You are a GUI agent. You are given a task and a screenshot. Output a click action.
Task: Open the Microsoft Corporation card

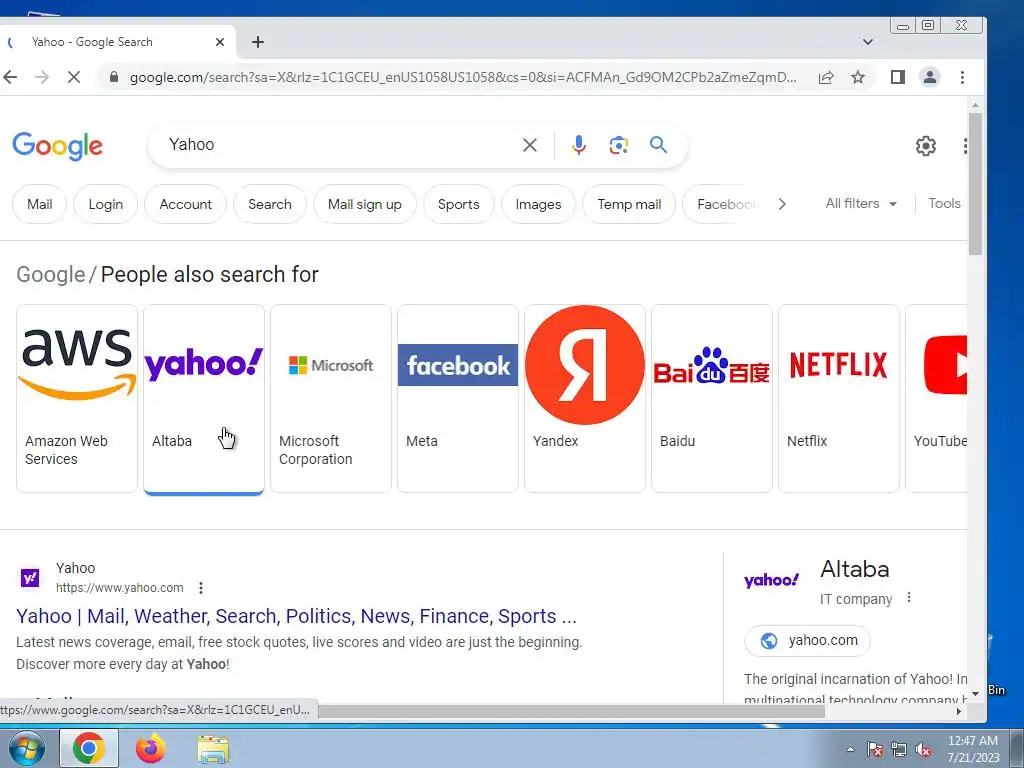tap(331, 398)
